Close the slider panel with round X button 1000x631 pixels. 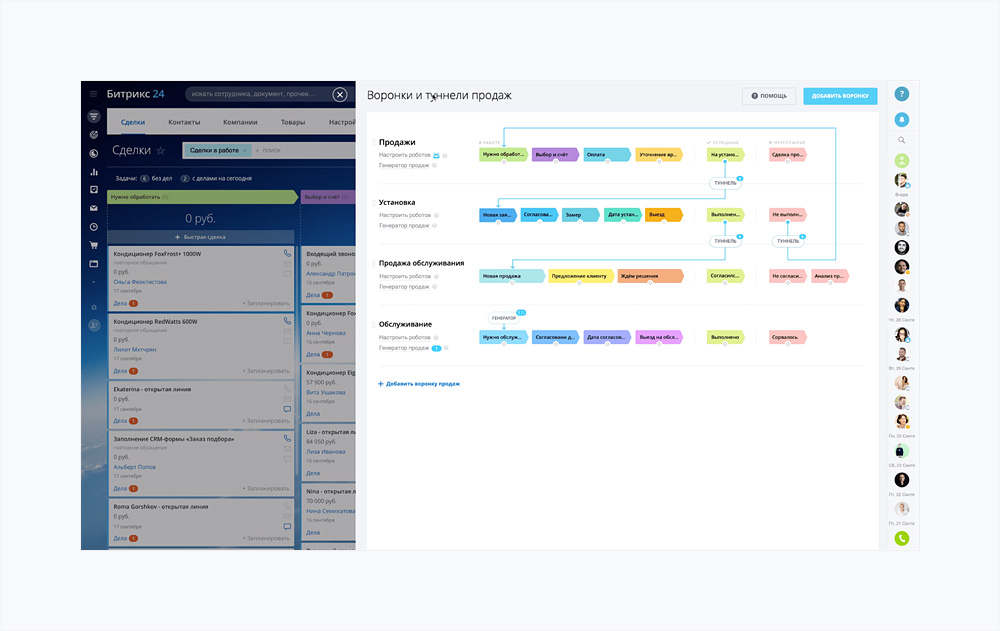click(340, 94)
